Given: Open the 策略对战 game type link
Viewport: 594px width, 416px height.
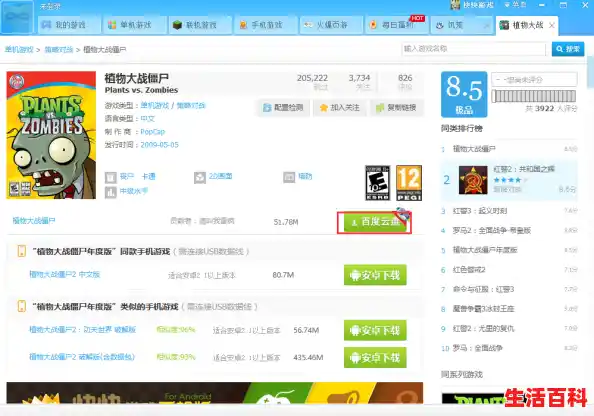Looking at the screenshot, I should coord(191,105).
